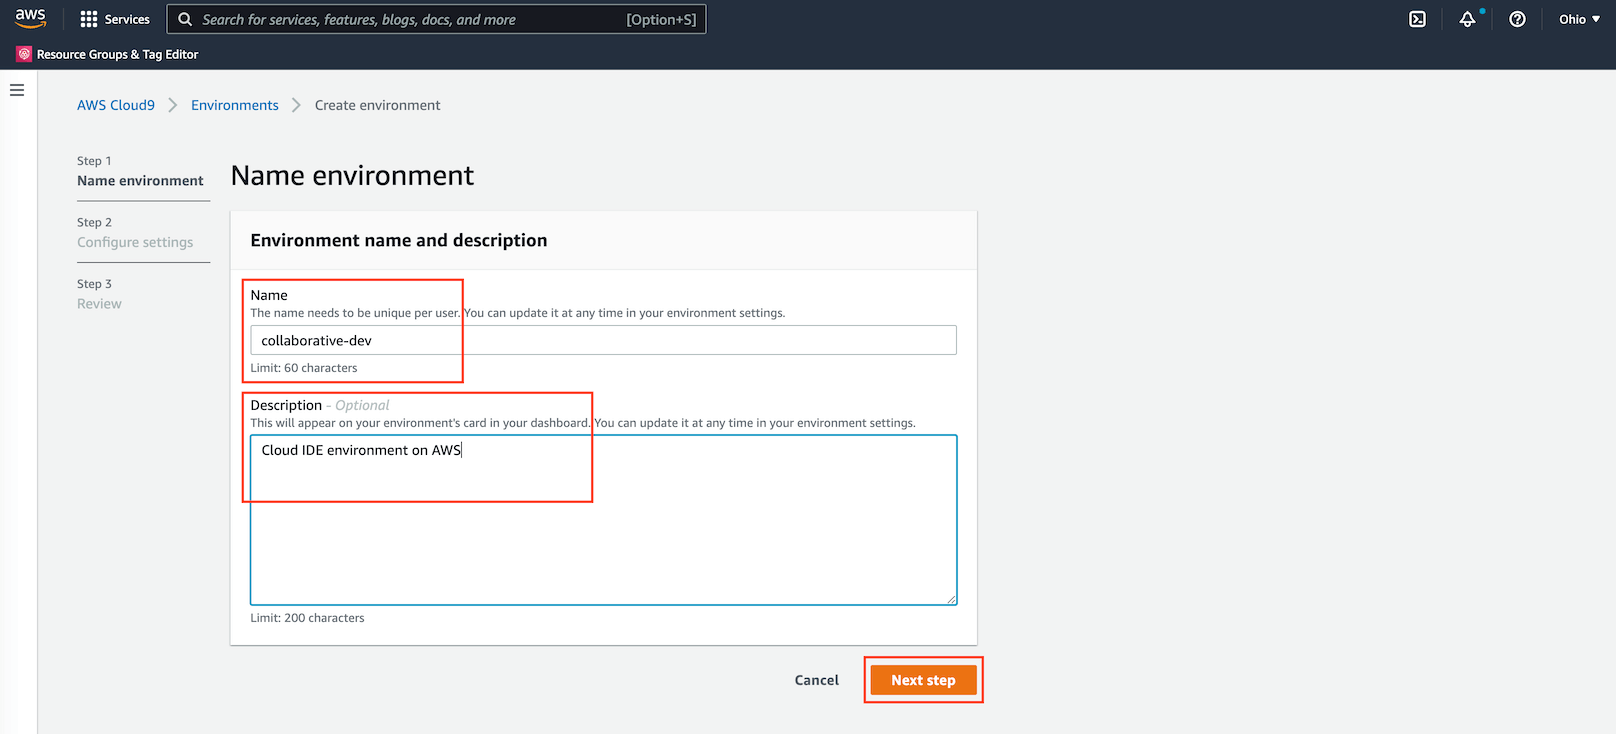Cancel environment creation
The height and width of the screenshot is (734, 1616).
click(x=817, y=680)
